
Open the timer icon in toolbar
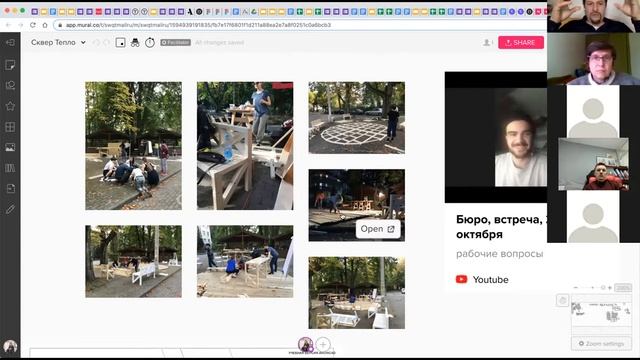150,42
